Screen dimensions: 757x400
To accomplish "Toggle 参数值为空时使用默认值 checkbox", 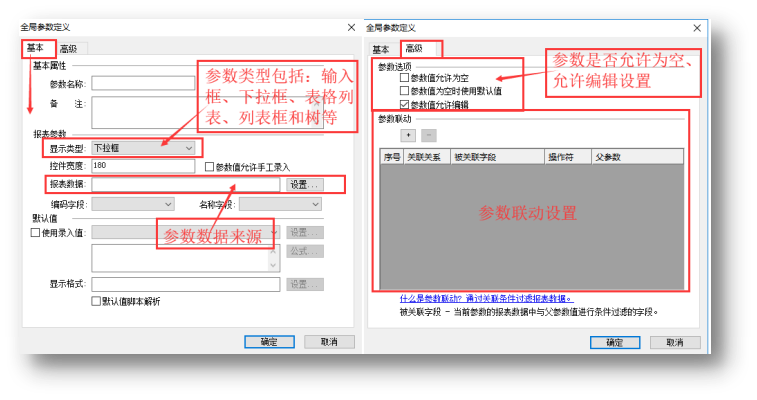I will [404, 91].
